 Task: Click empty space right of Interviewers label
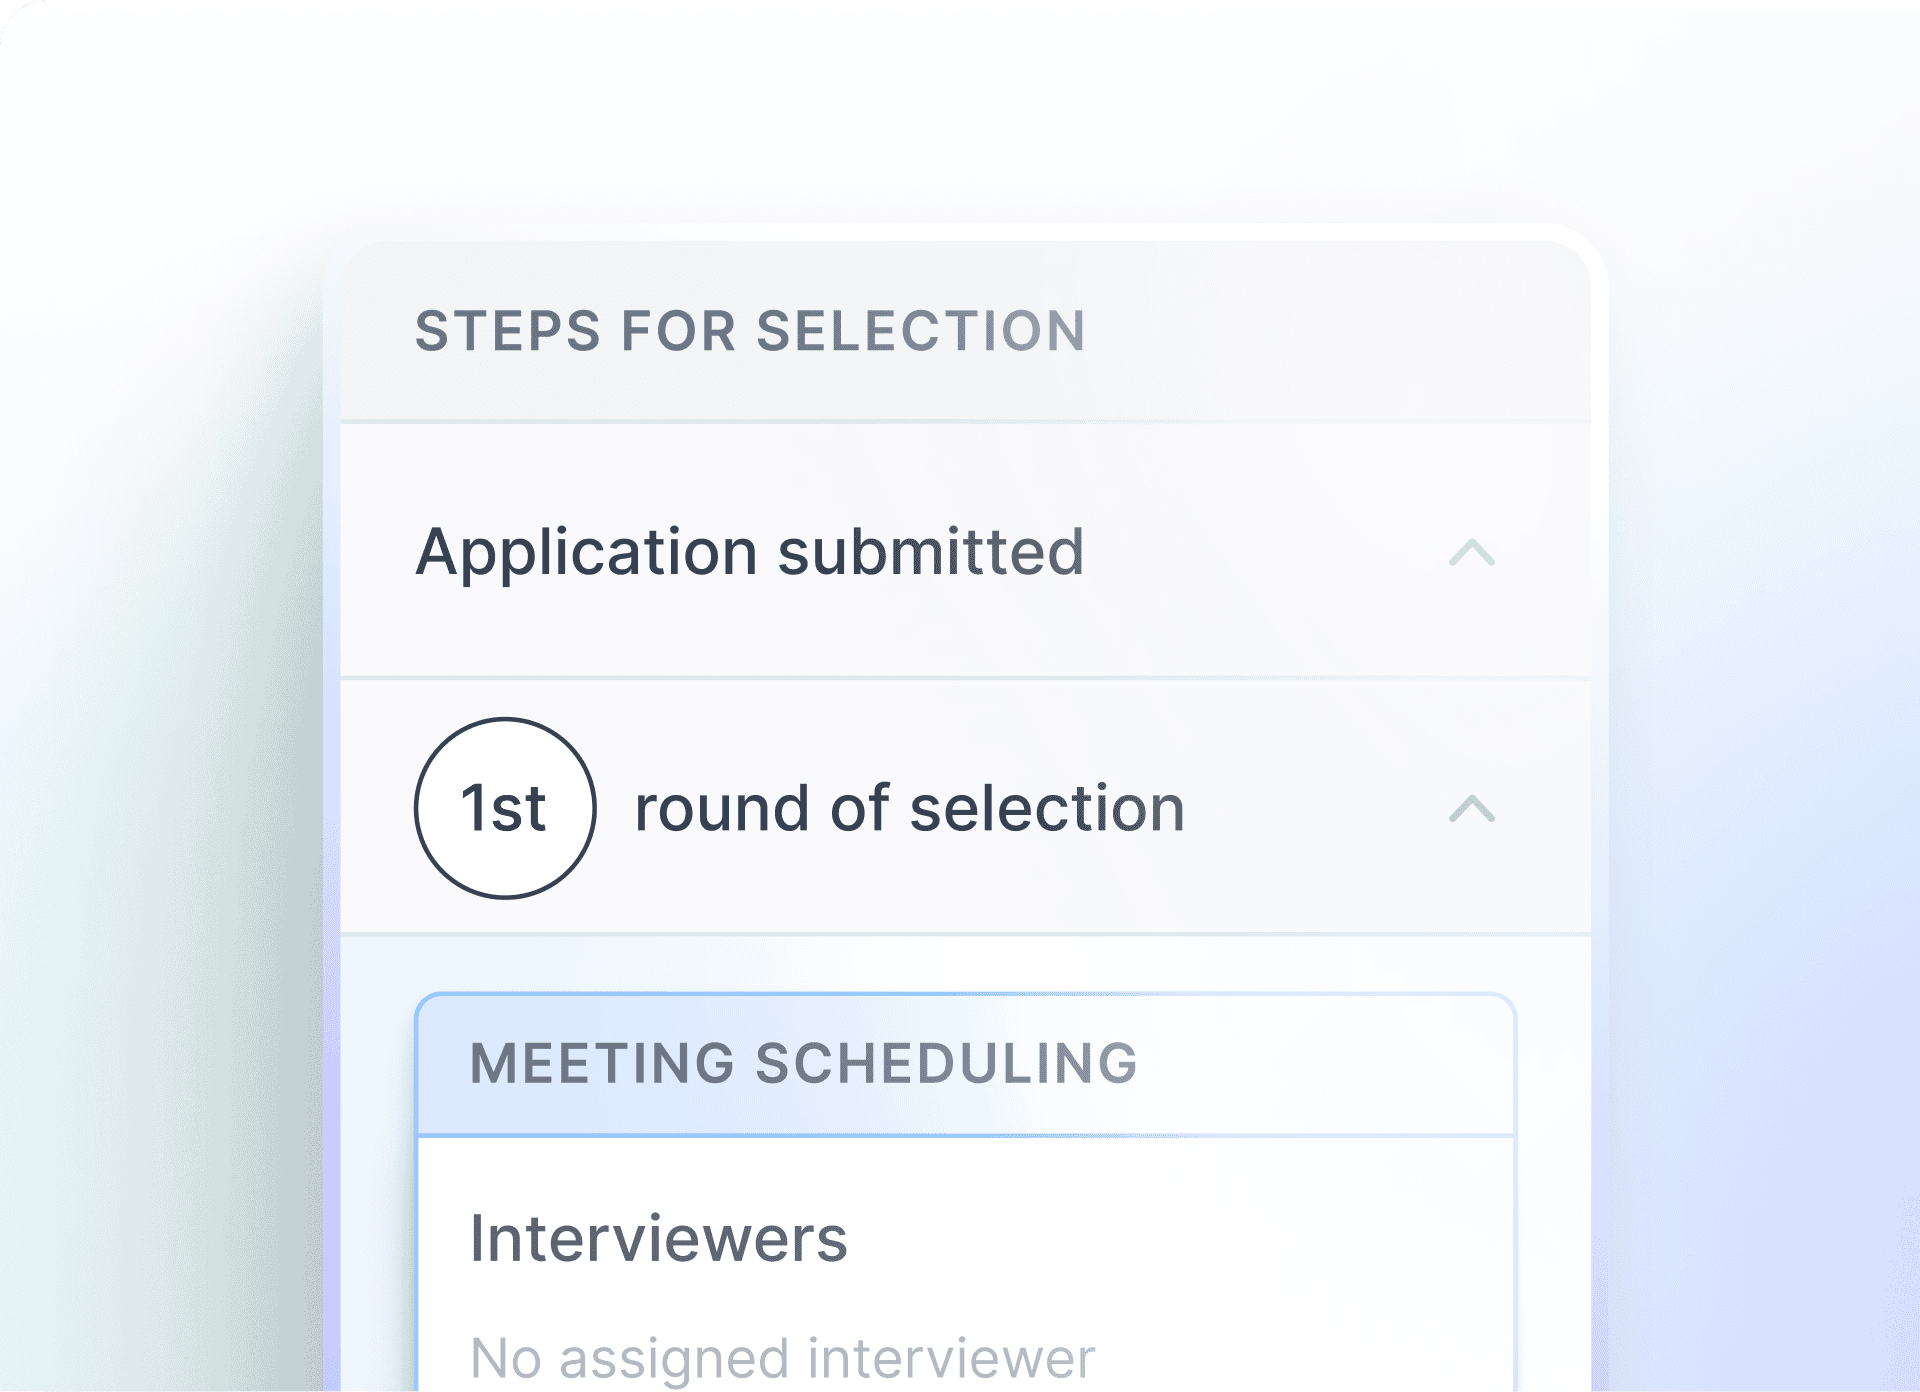[1180, 1238]
